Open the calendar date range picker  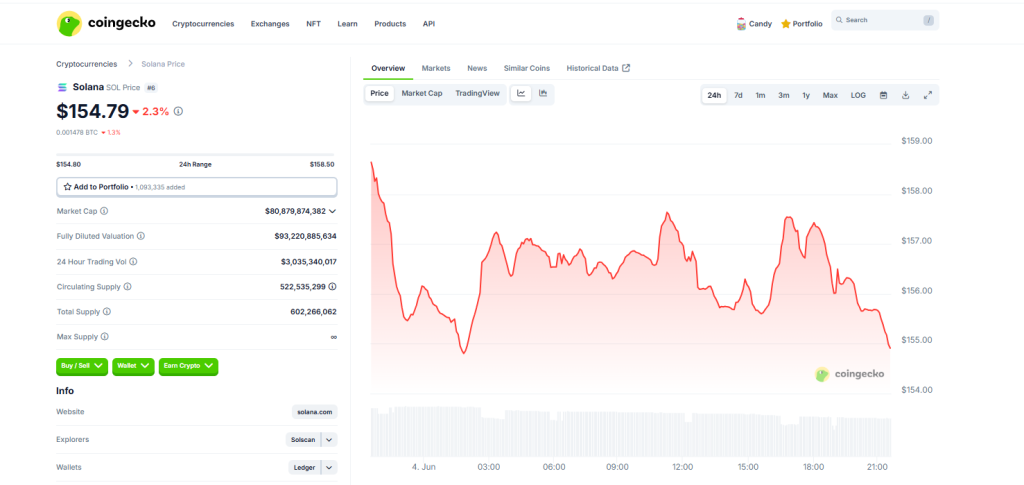(883, 95)
